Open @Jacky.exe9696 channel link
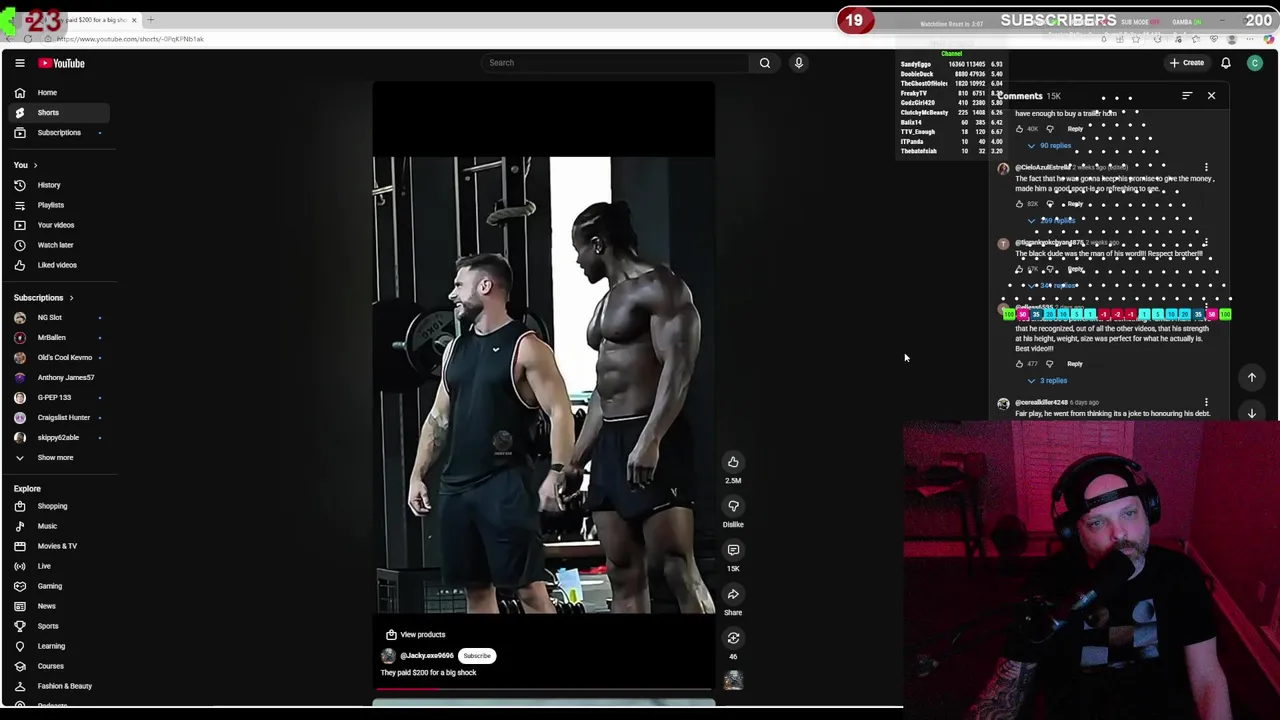The image size is (1280, 720). click(x=427, y=656)
